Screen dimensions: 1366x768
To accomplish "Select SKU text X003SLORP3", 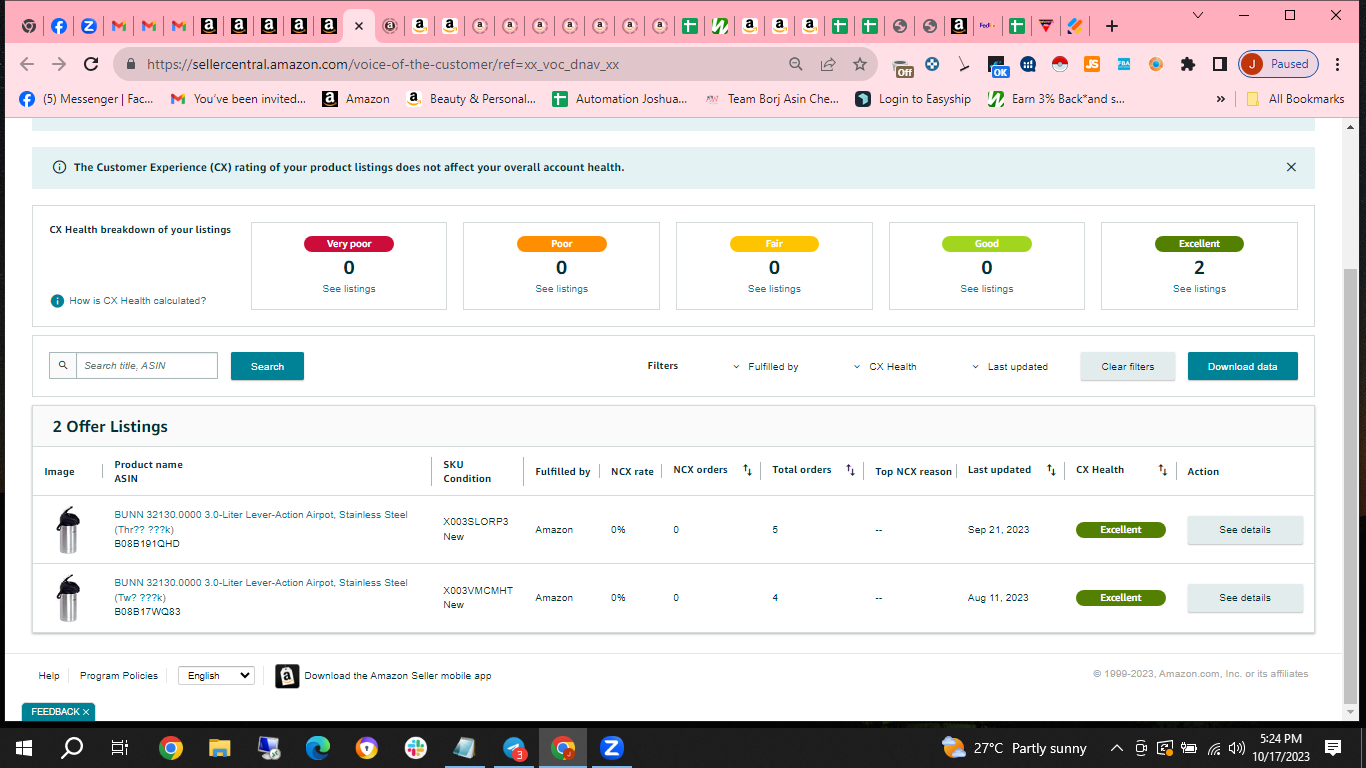I will pyautogui.click(x=476, y=522).
